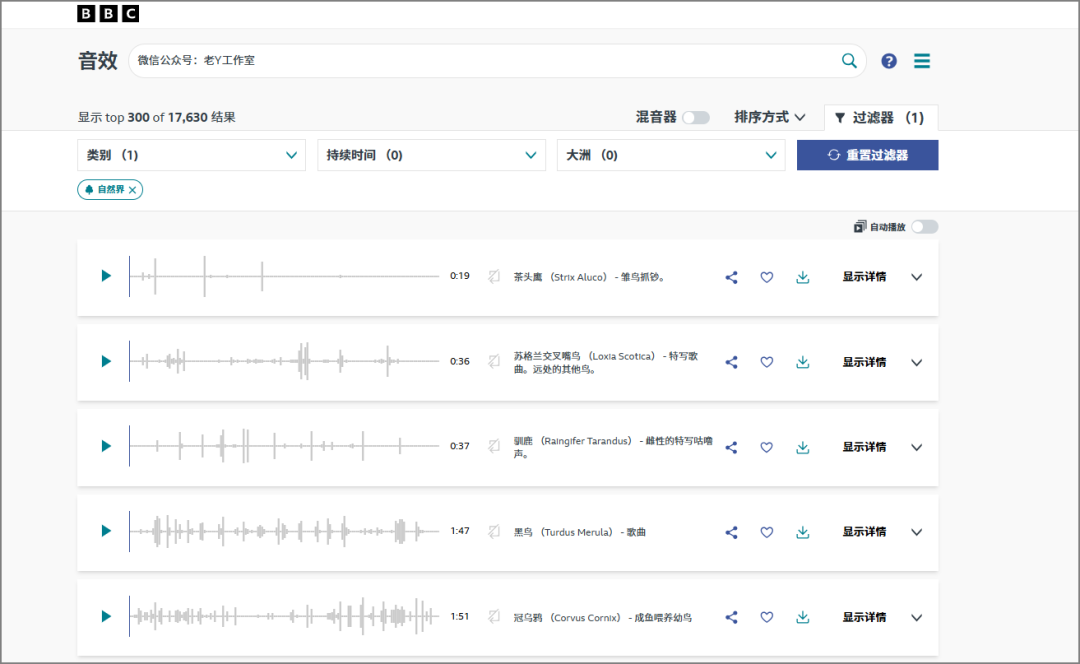Download the 冠乌鸦 (Corvus Cornix) sound
Viewport: 1080px width, 664px height.
tap(802, 617)
